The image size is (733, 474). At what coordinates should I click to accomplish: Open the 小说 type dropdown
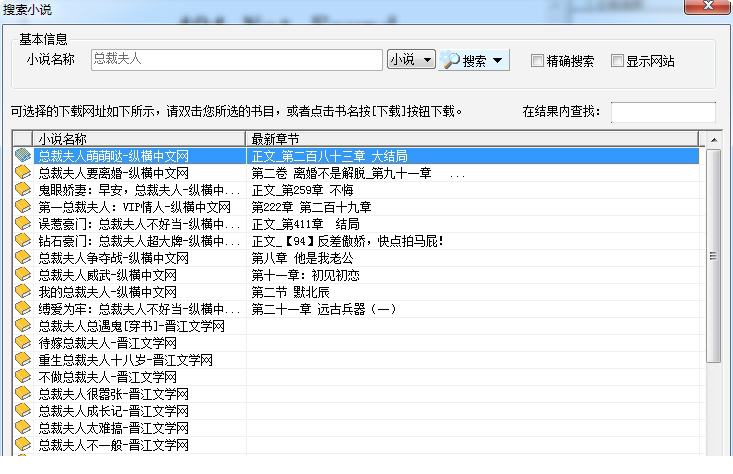(411, 59)
